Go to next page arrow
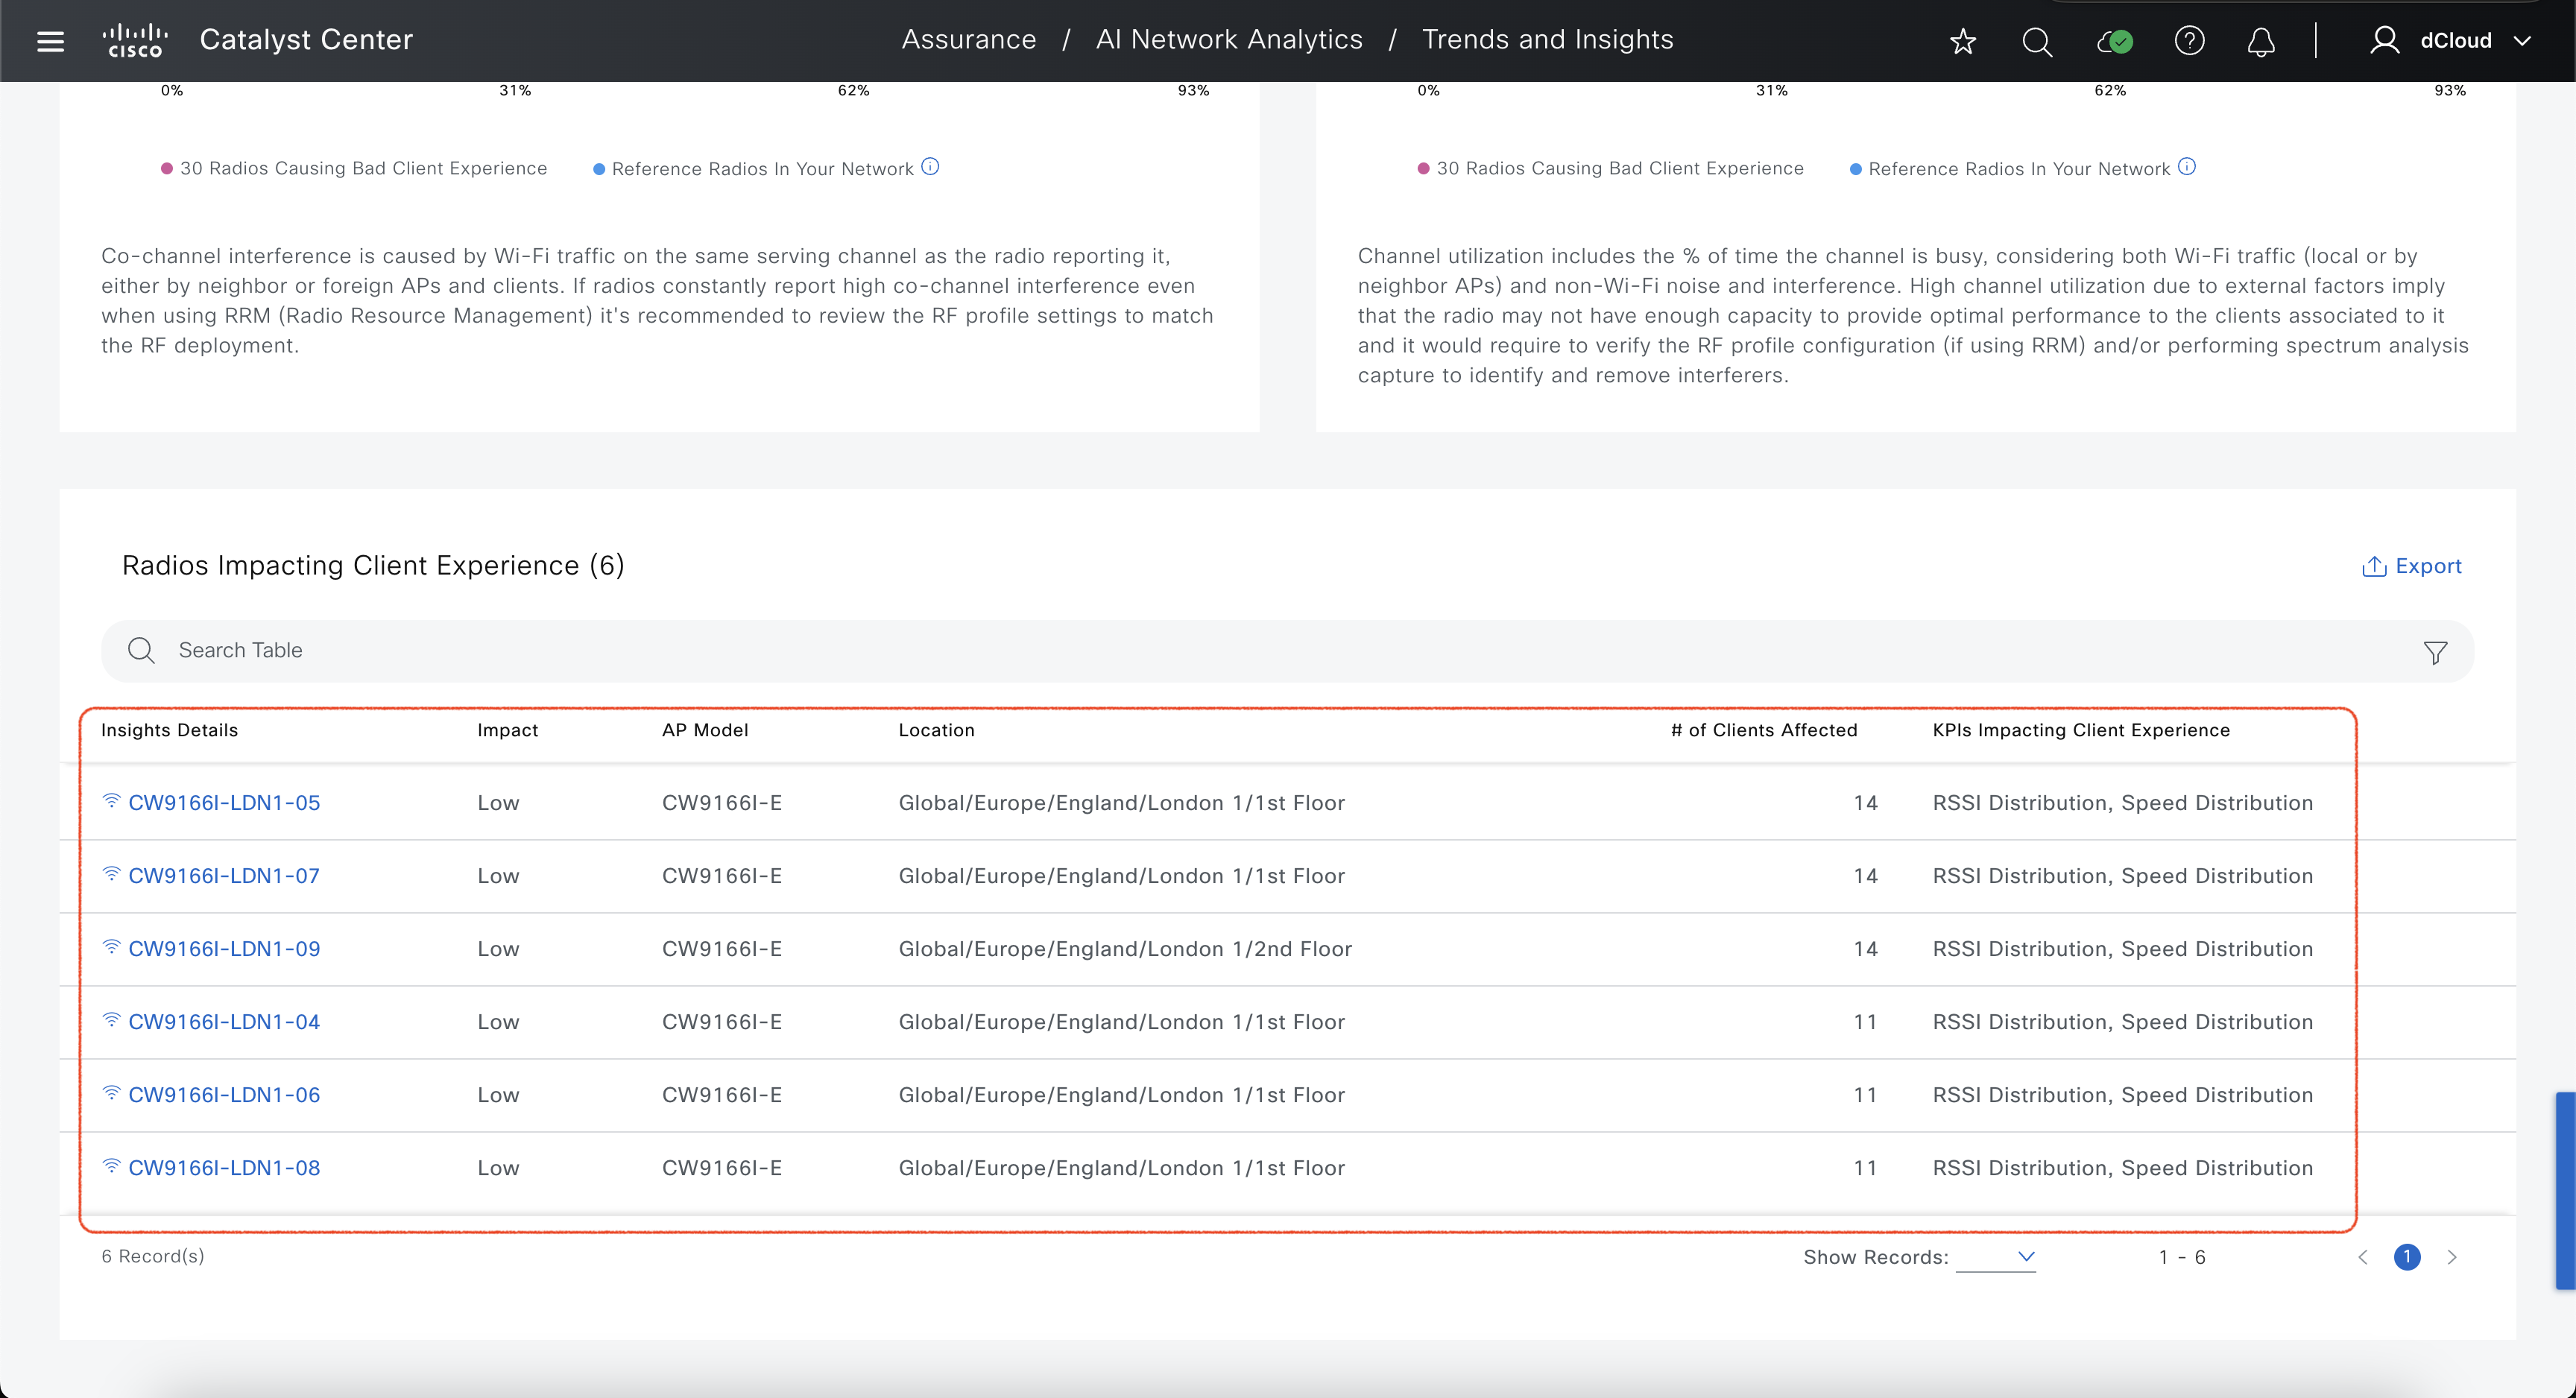The width and height of the screenshot is (2576, 1398). pos(2452,1257)
